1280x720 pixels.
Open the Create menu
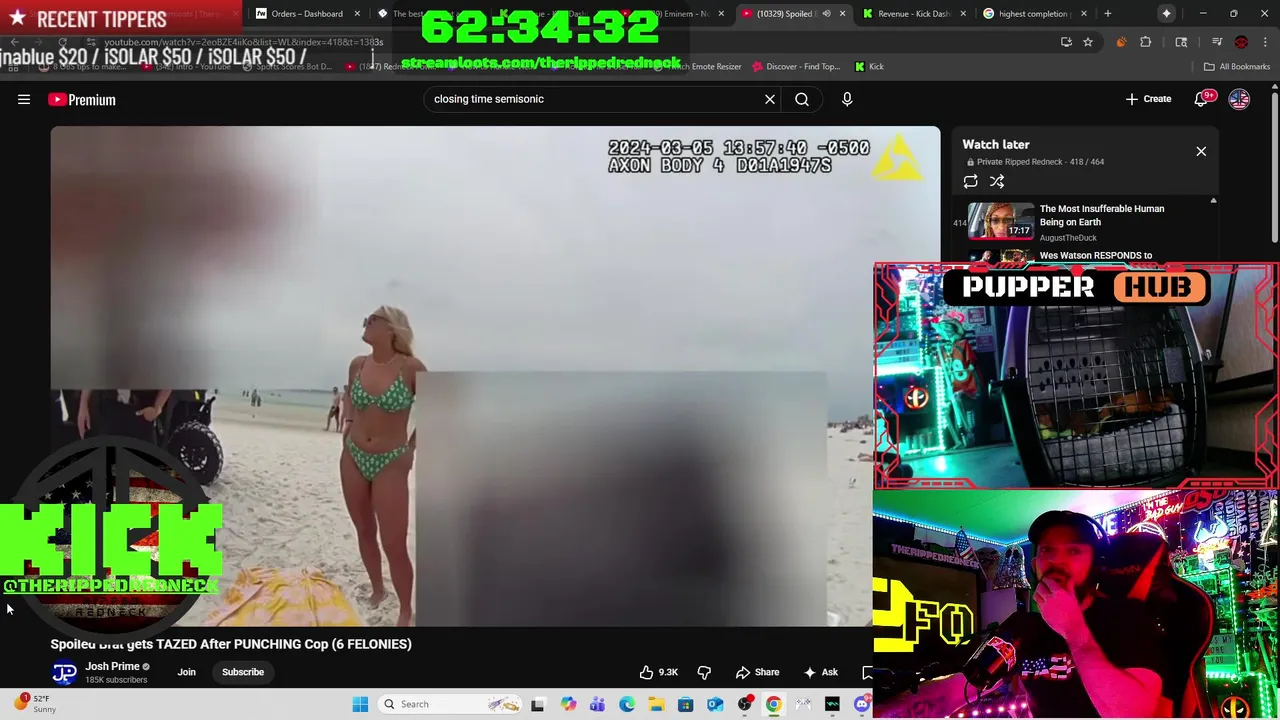point(1148,99)
